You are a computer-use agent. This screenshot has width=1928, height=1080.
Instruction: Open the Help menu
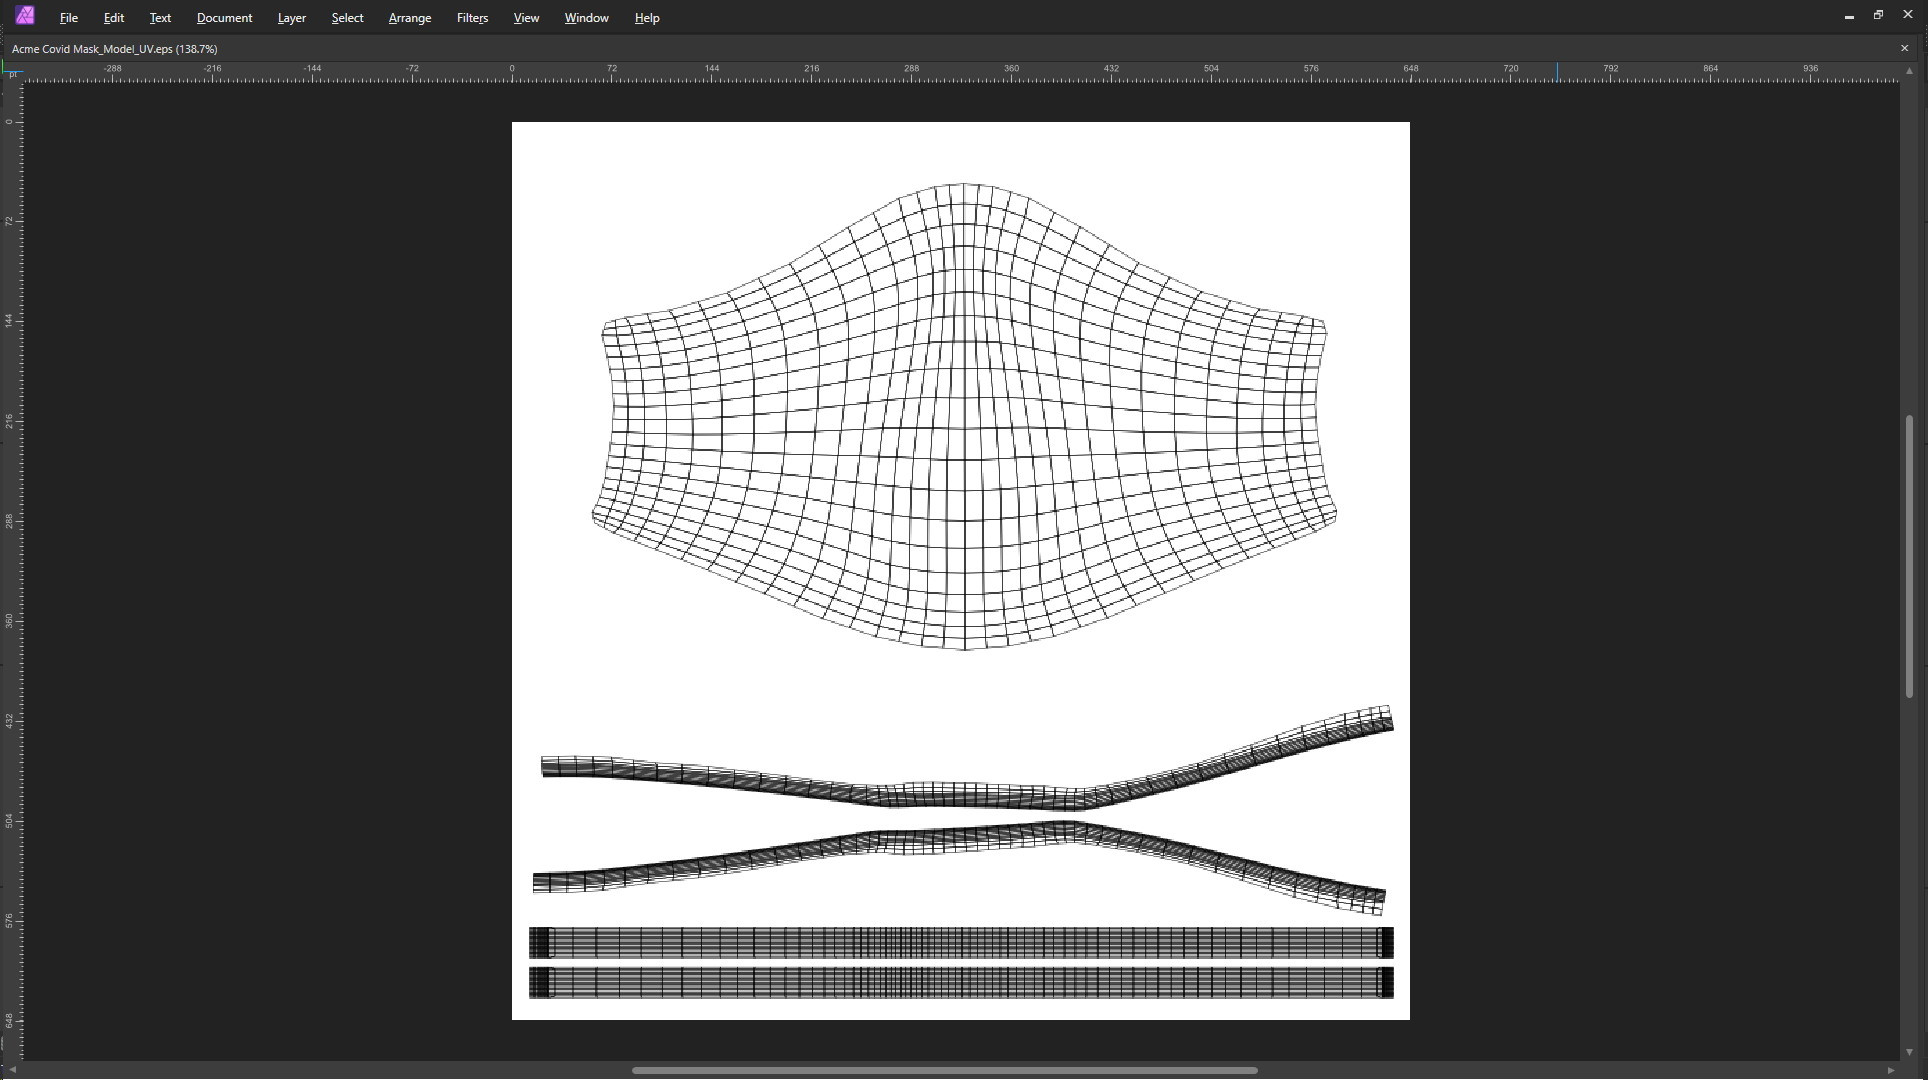646,18
